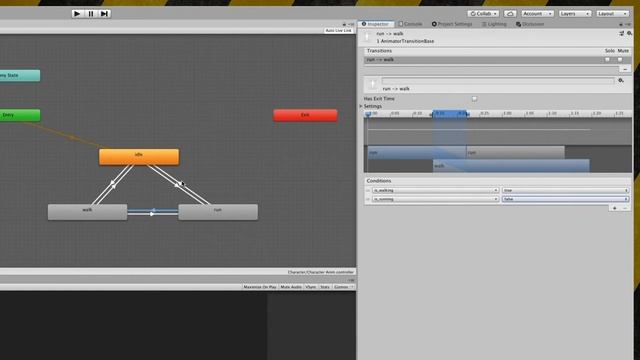Start Play mode with the Play button

pos(77,13)
